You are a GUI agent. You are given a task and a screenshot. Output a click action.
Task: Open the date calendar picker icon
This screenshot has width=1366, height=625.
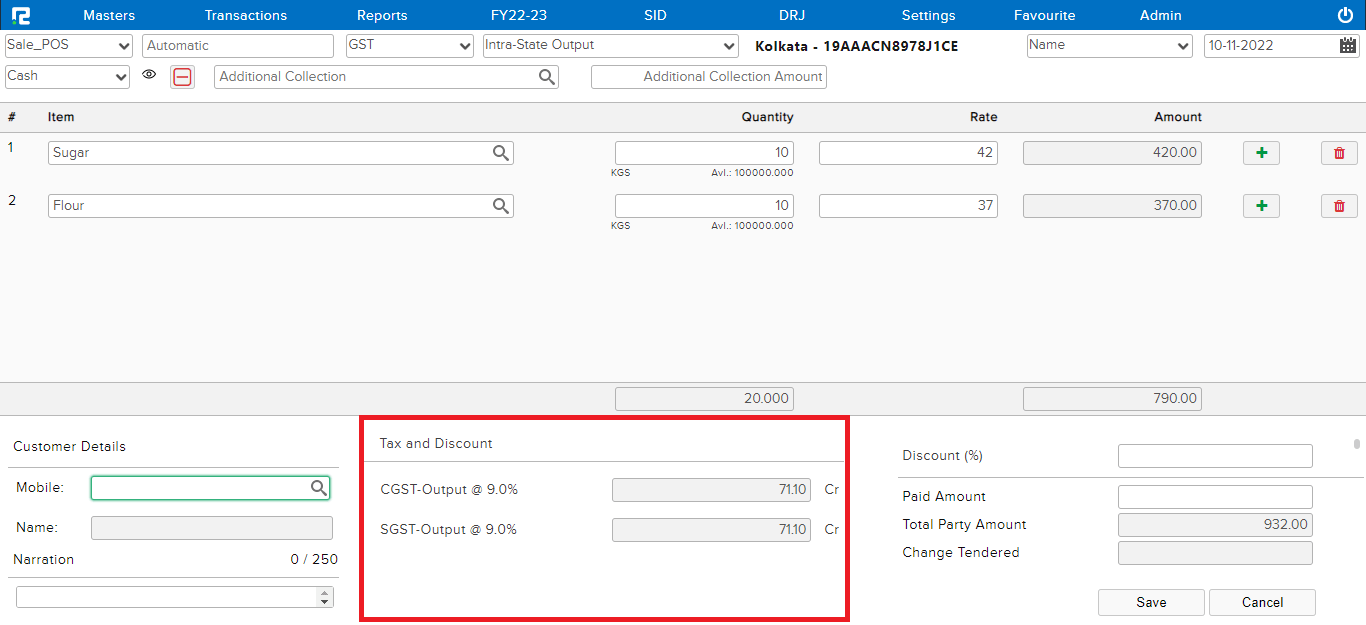coord(1348,45)
